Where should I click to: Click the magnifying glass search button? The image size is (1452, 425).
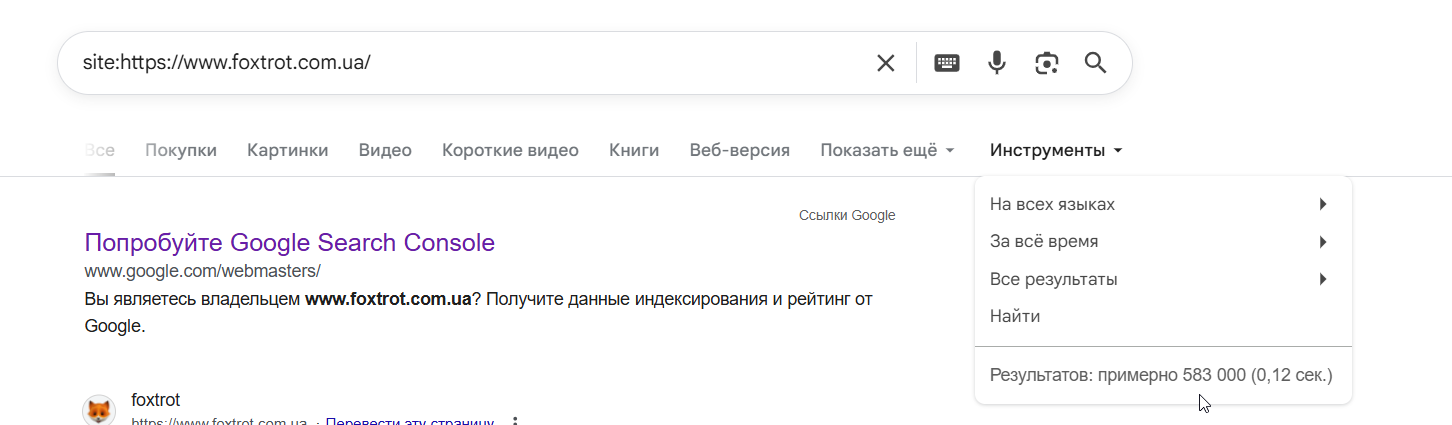[x=1095, y=63]
